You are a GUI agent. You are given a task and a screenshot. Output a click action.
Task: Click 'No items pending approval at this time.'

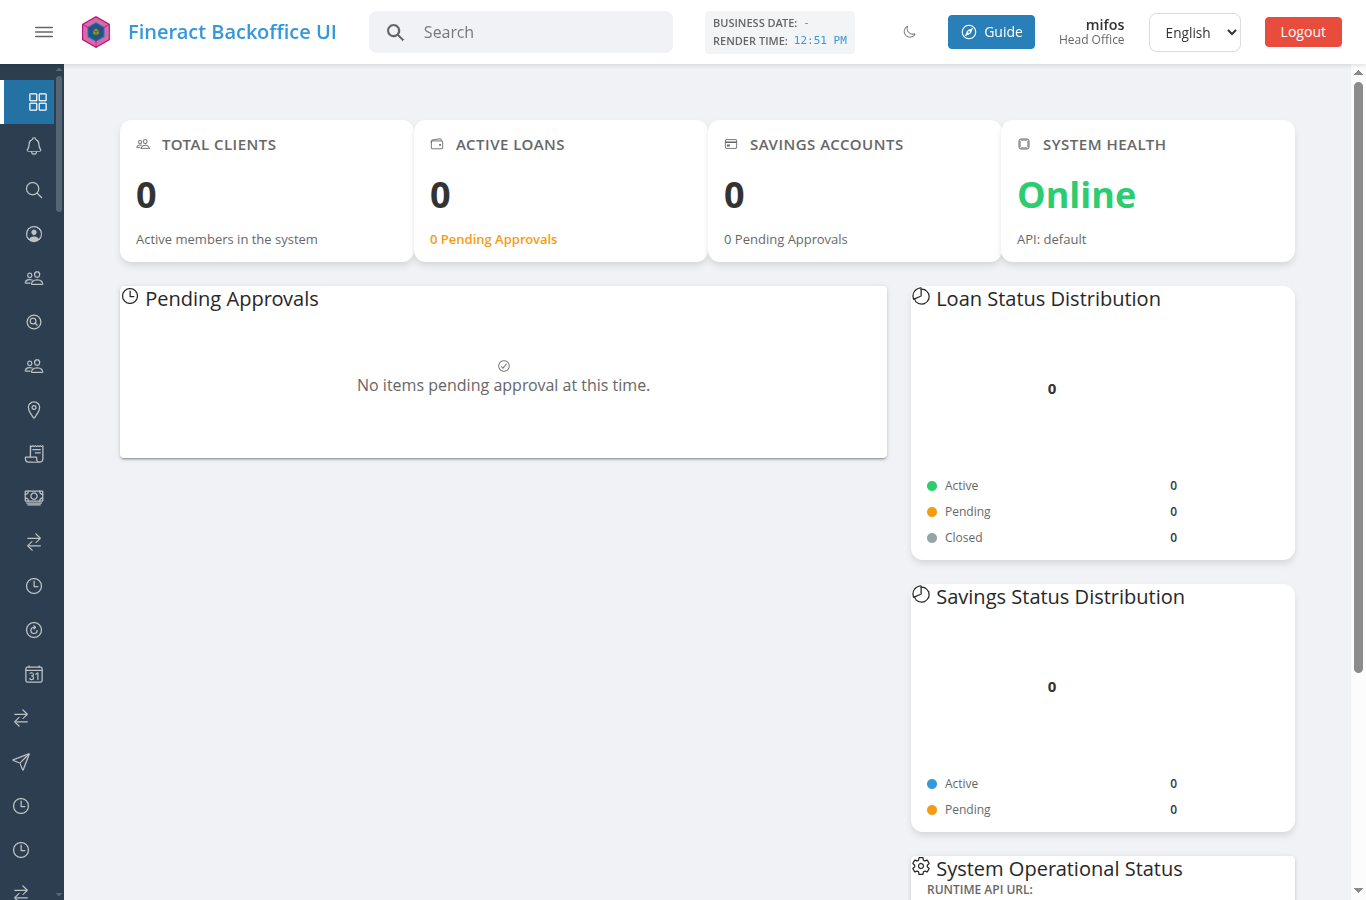click(x=503, y=385)
